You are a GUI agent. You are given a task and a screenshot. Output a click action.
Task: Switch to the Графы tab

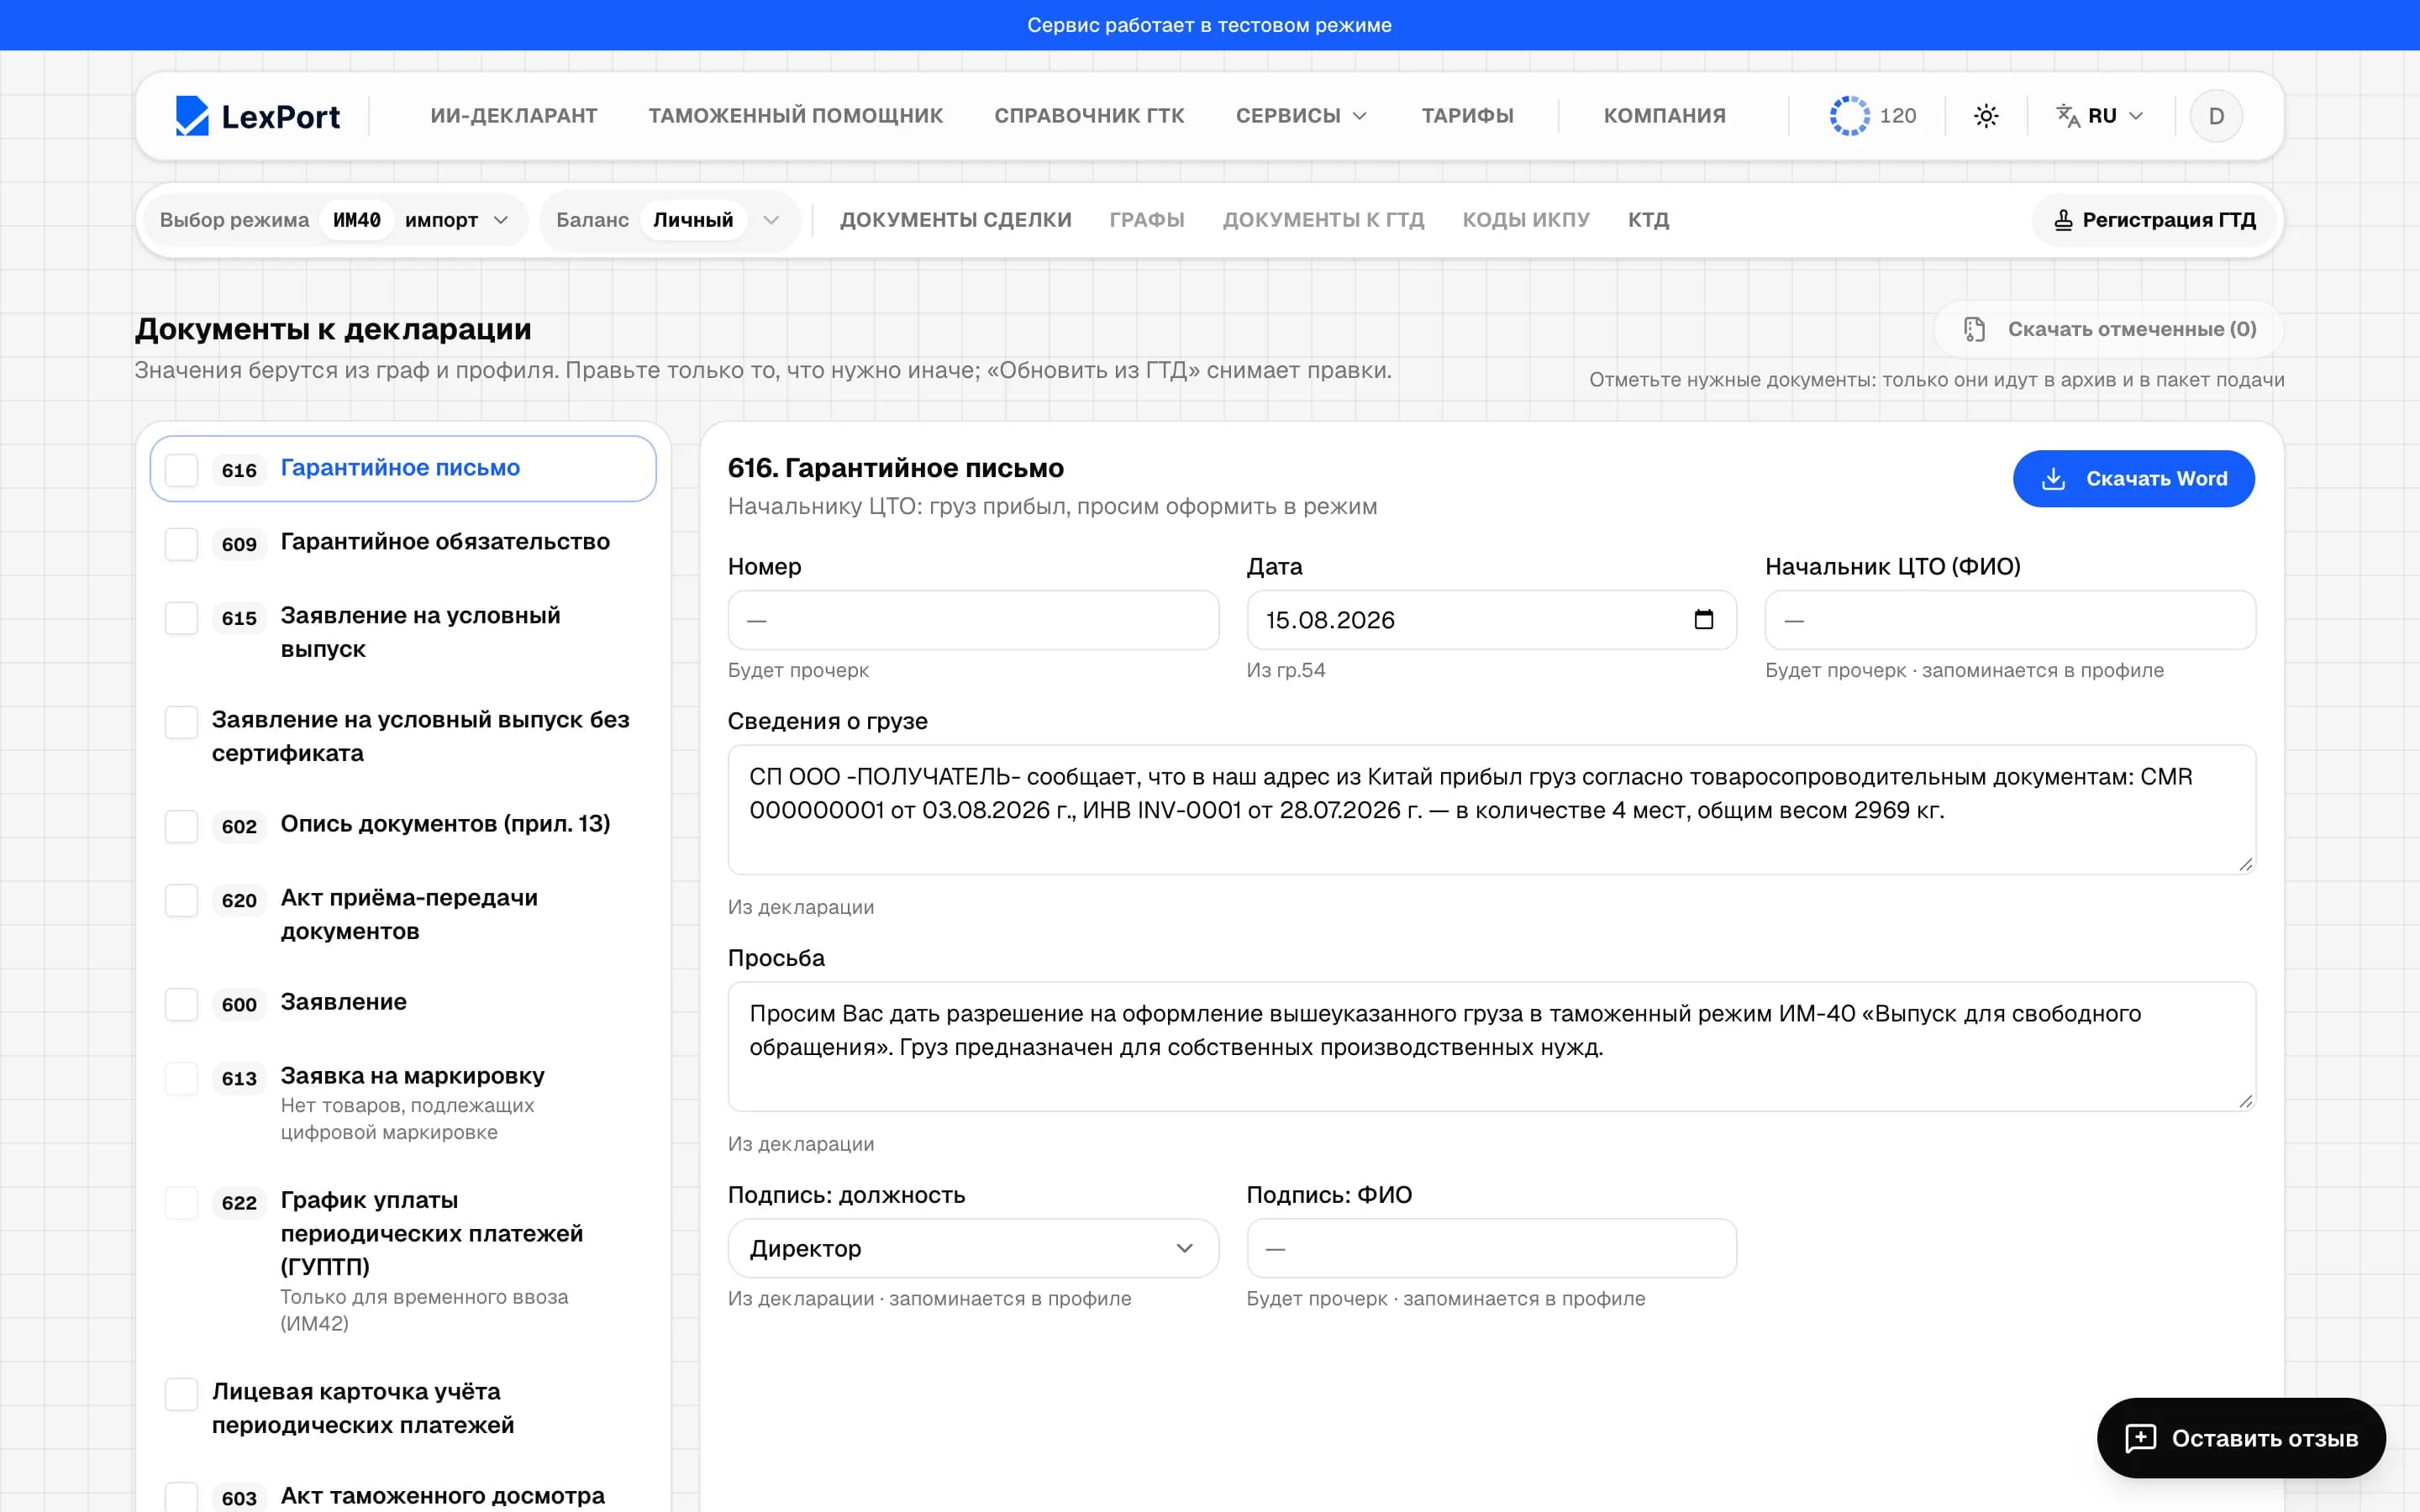(x=1147, y=220)
